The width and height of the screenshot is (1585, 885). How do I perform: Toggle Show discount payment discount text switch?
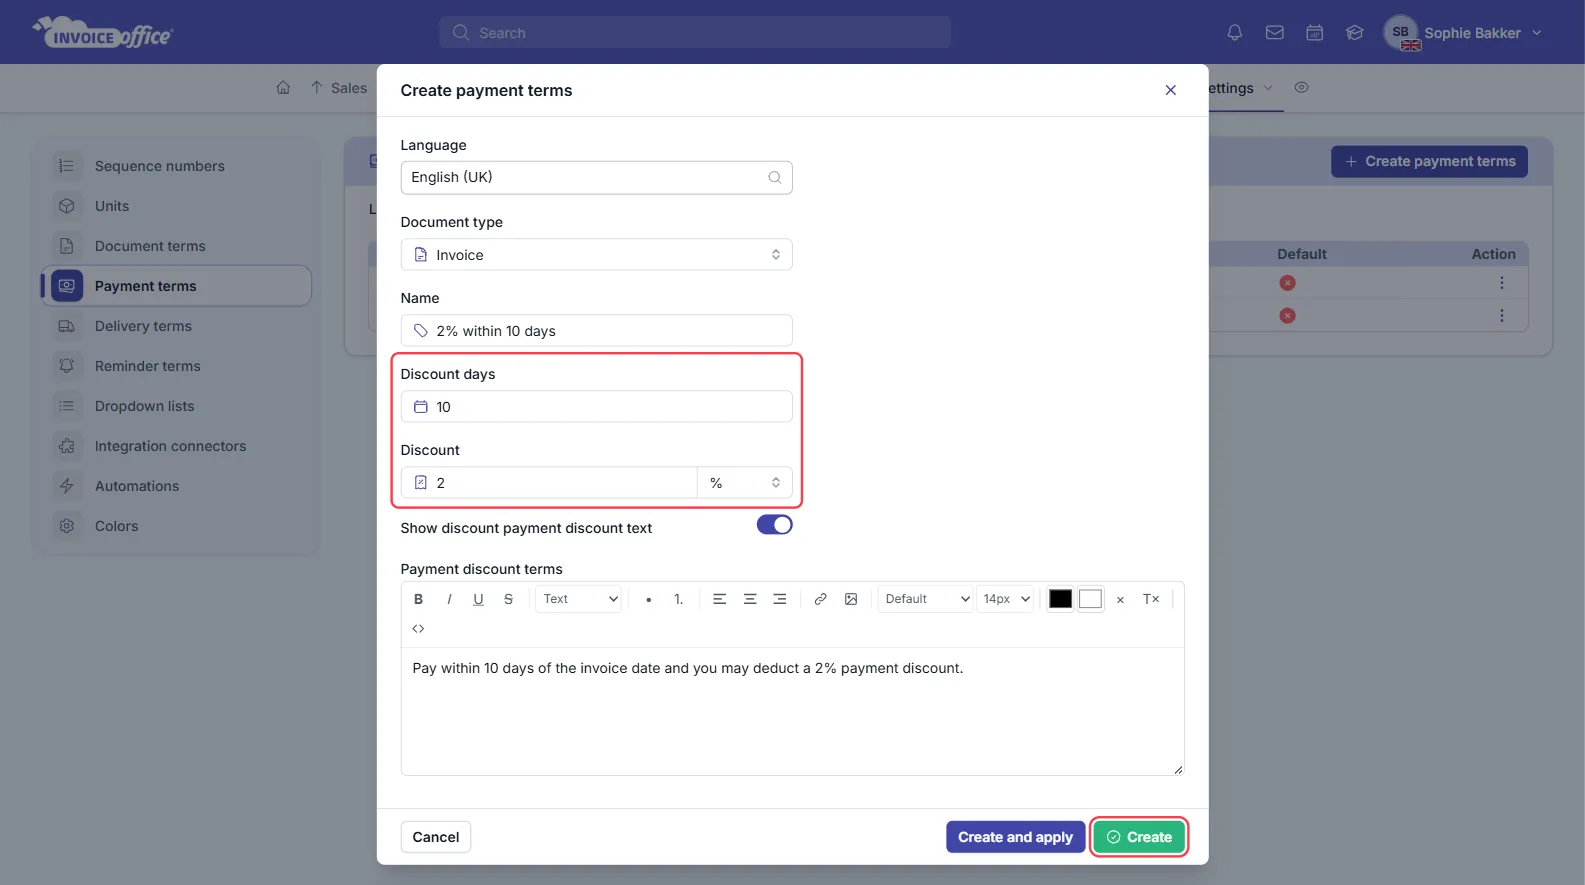click(x=774, y=525)
